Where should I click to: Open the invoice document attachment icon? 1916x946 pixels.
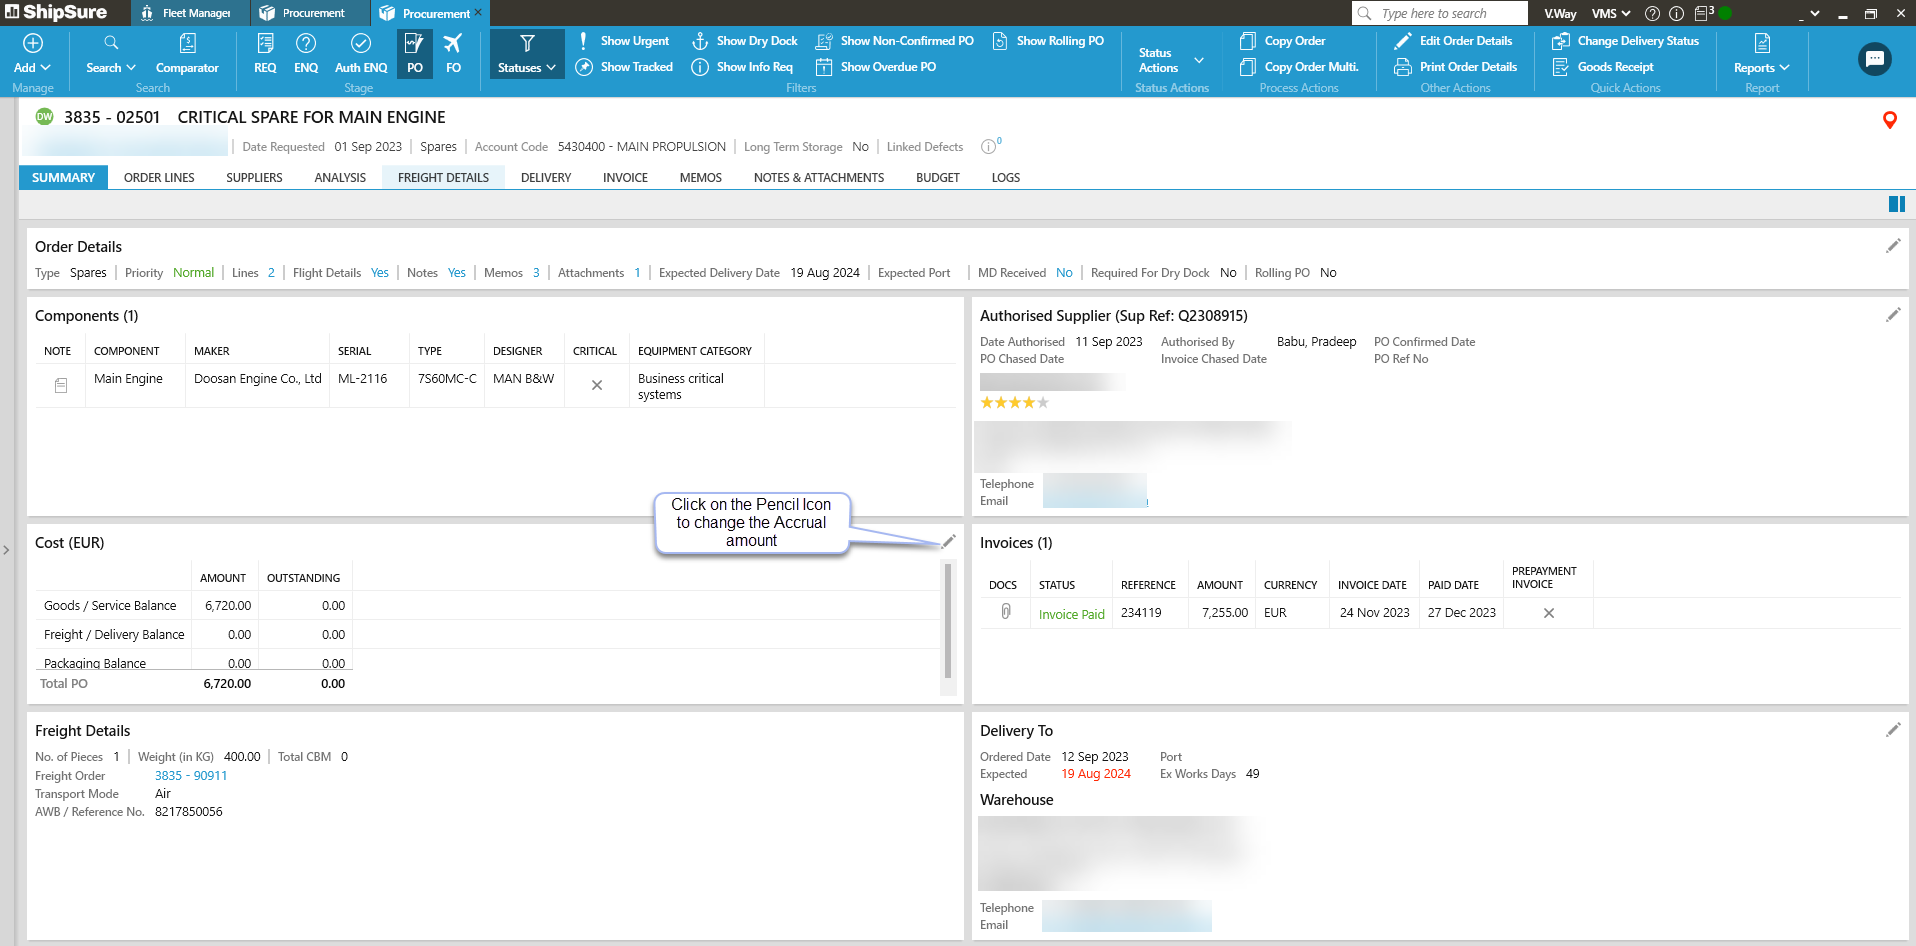[x=1006, y=612]
